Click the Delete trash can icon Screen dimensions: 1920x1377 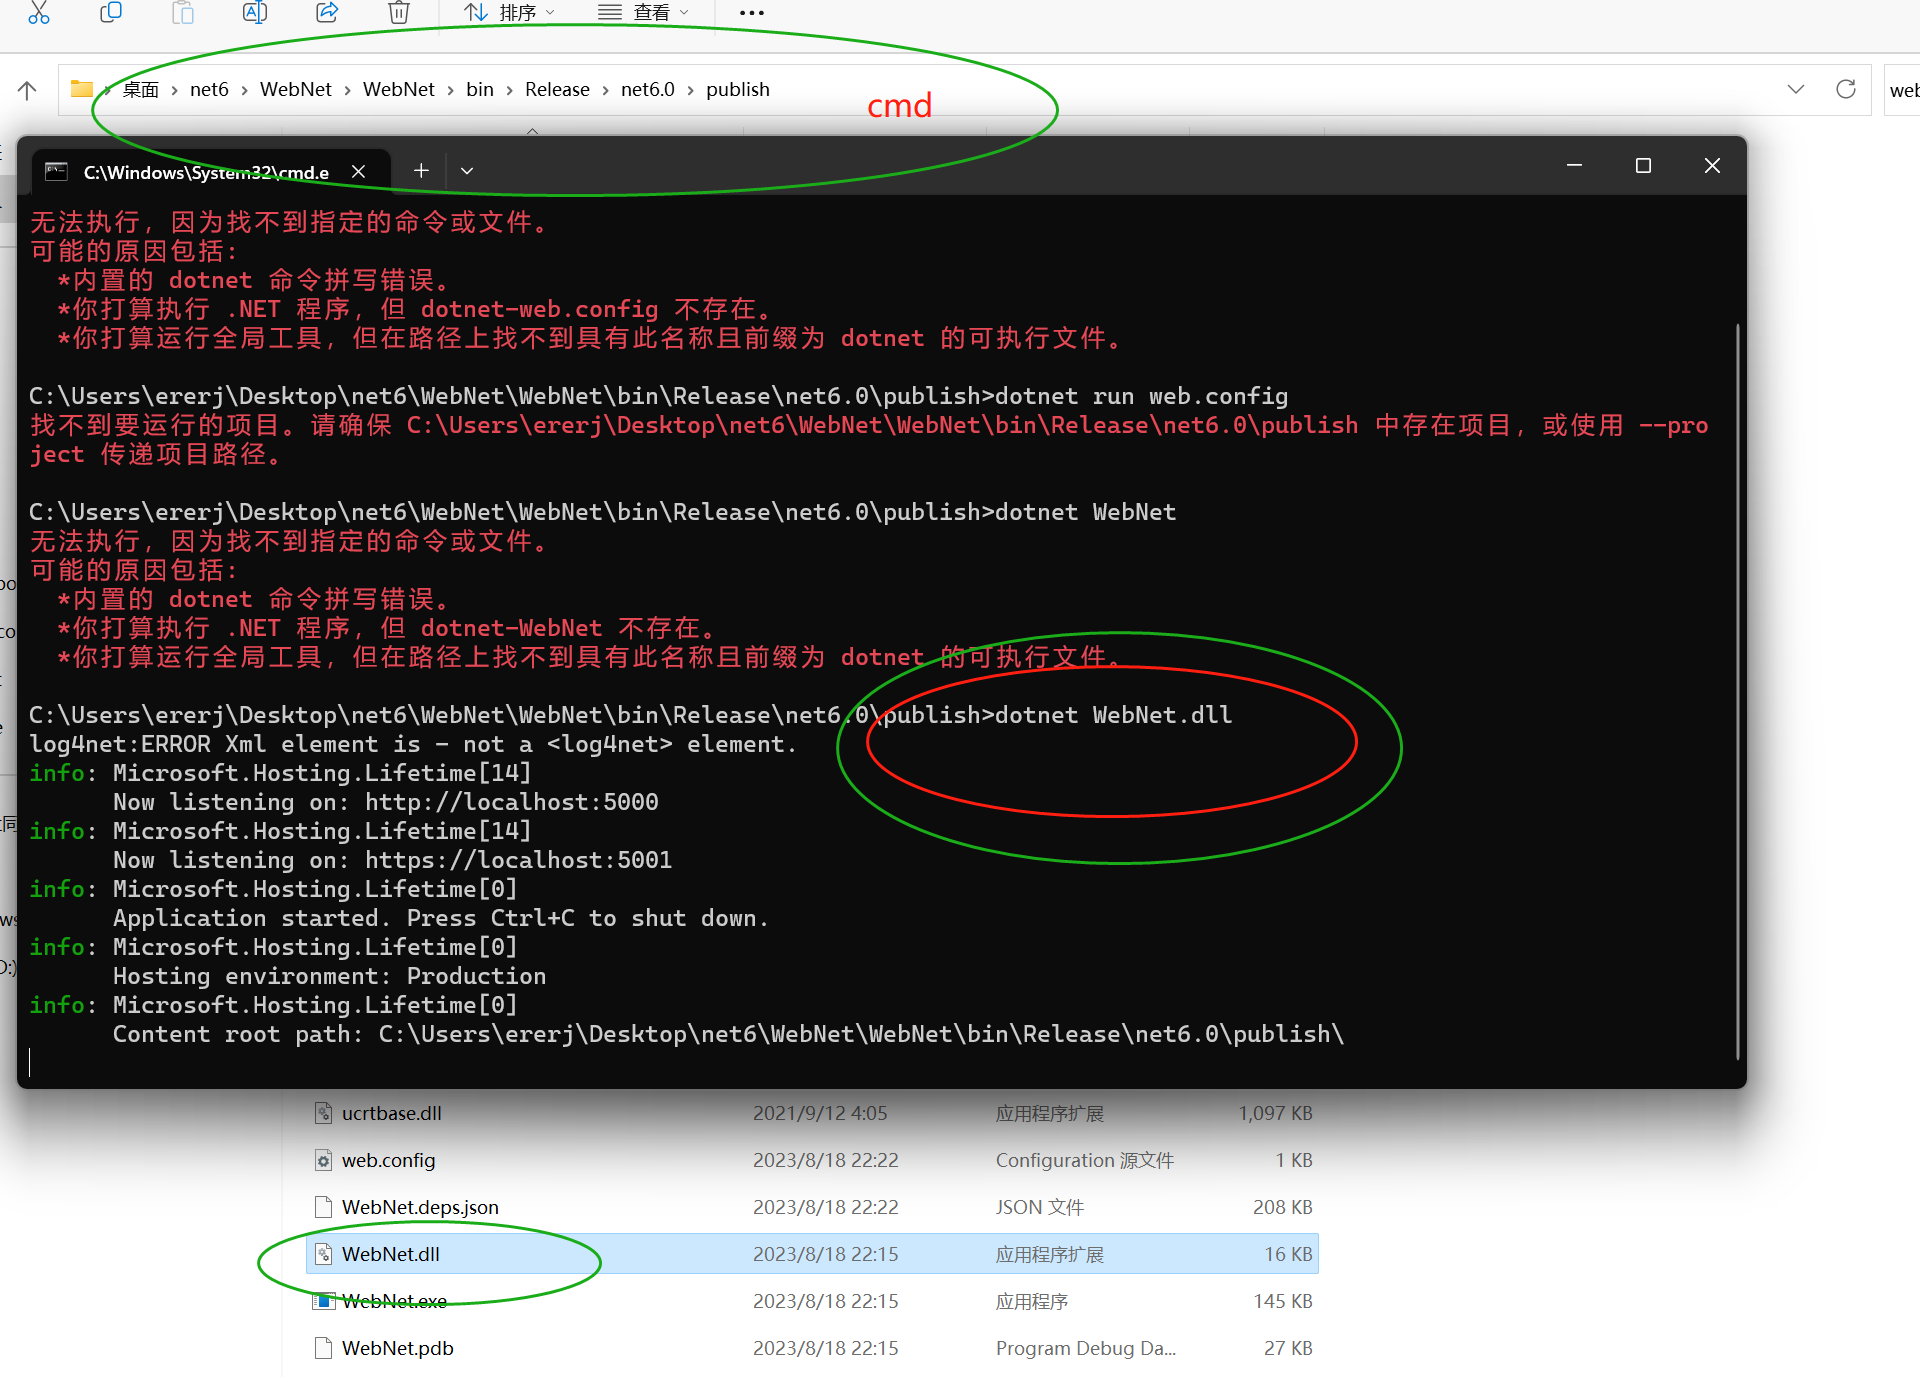pyautogui.click(x=399, y=13)
